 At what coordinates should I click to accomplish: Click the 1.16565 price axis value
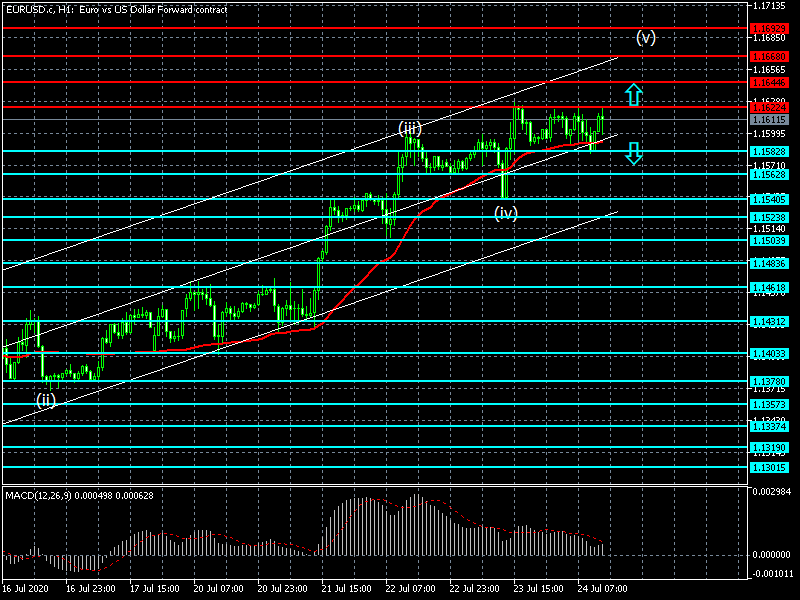click(769, 70)
